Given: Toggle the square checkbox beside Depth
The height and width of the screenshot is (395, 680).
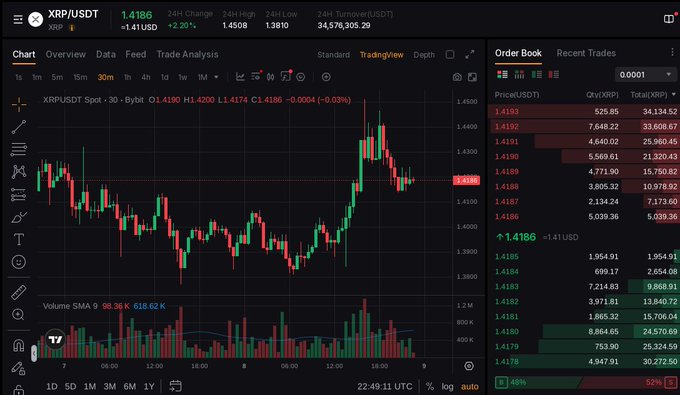Looking at the screenshot, I should 450,55.
